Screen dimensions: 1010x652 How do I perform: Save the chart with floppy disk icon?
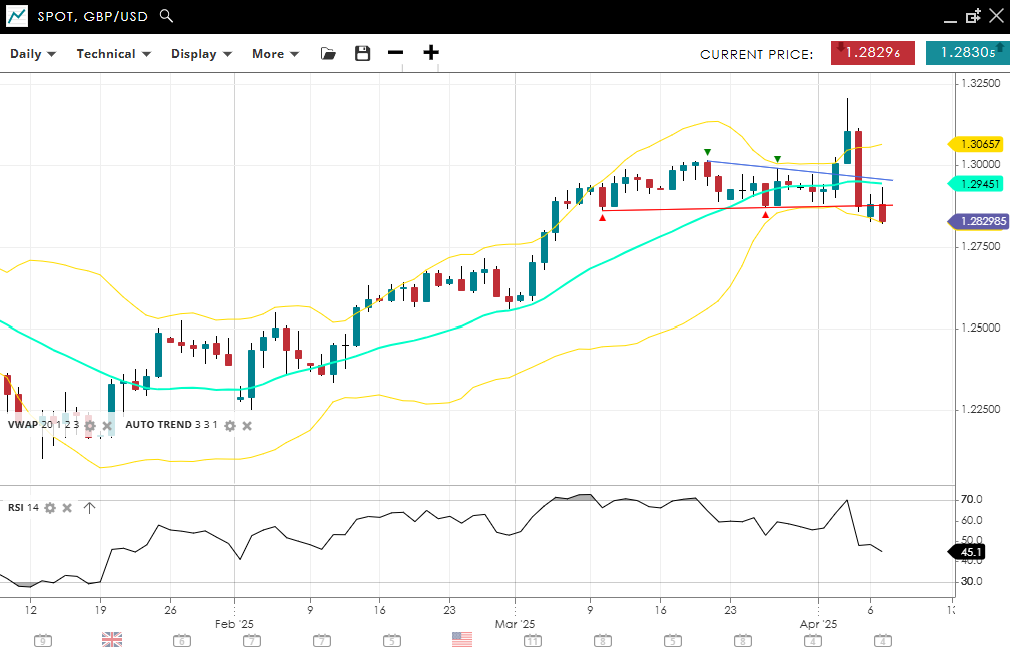(362, 54)
